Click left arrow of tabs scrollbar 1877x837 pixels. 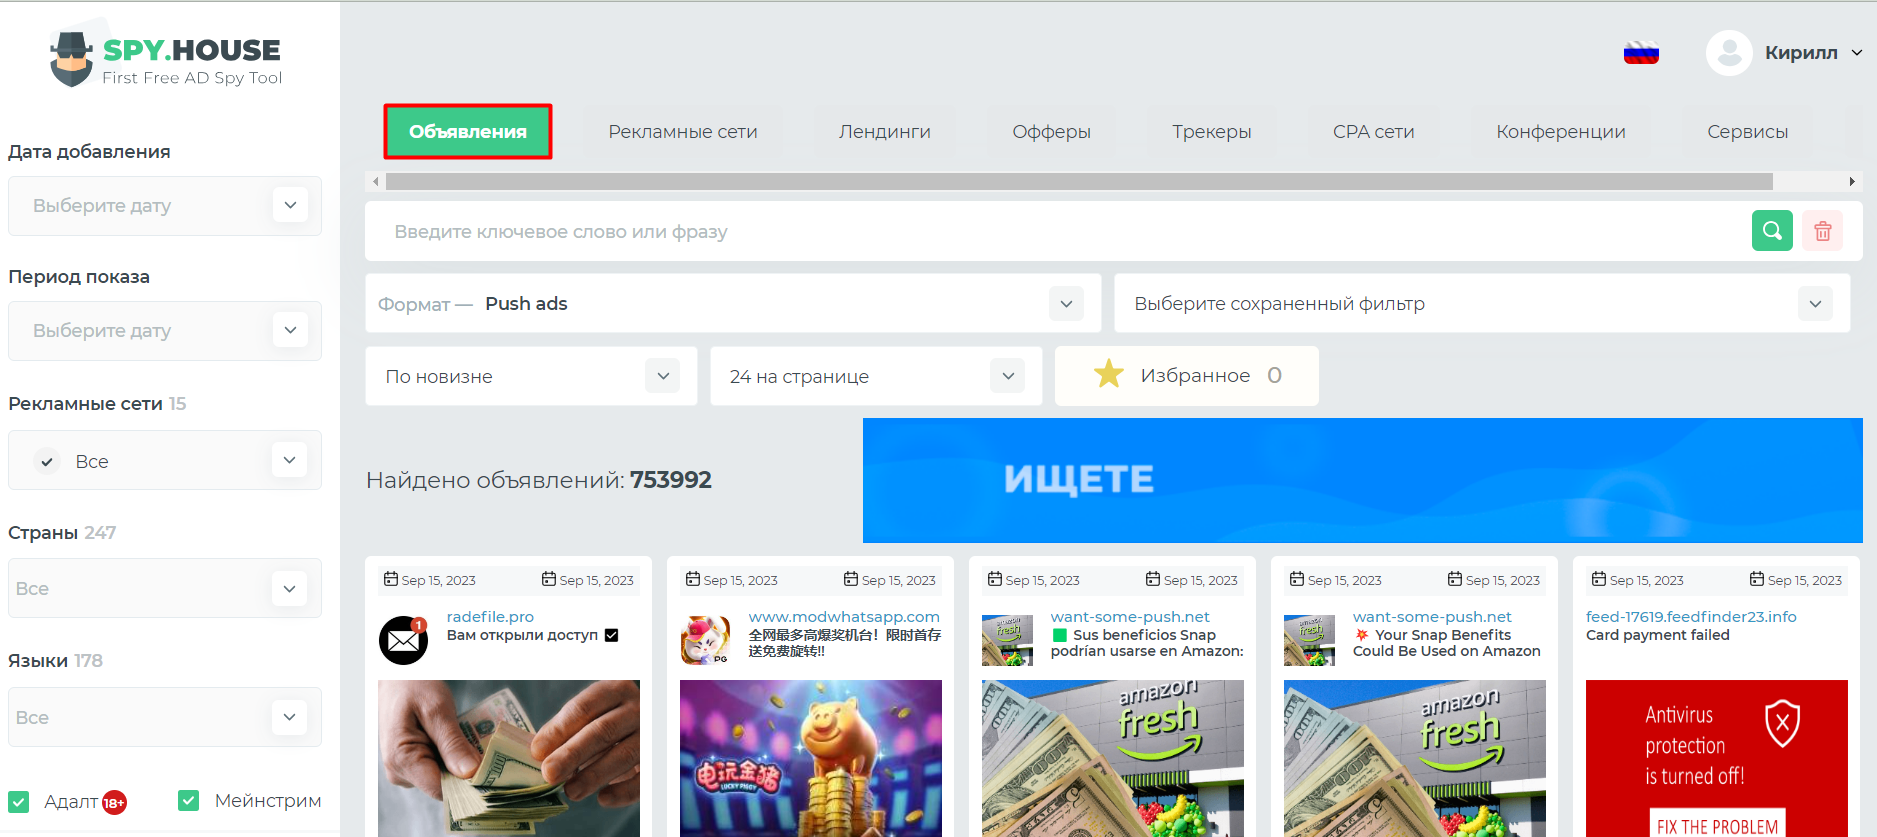tap(375, 182)
